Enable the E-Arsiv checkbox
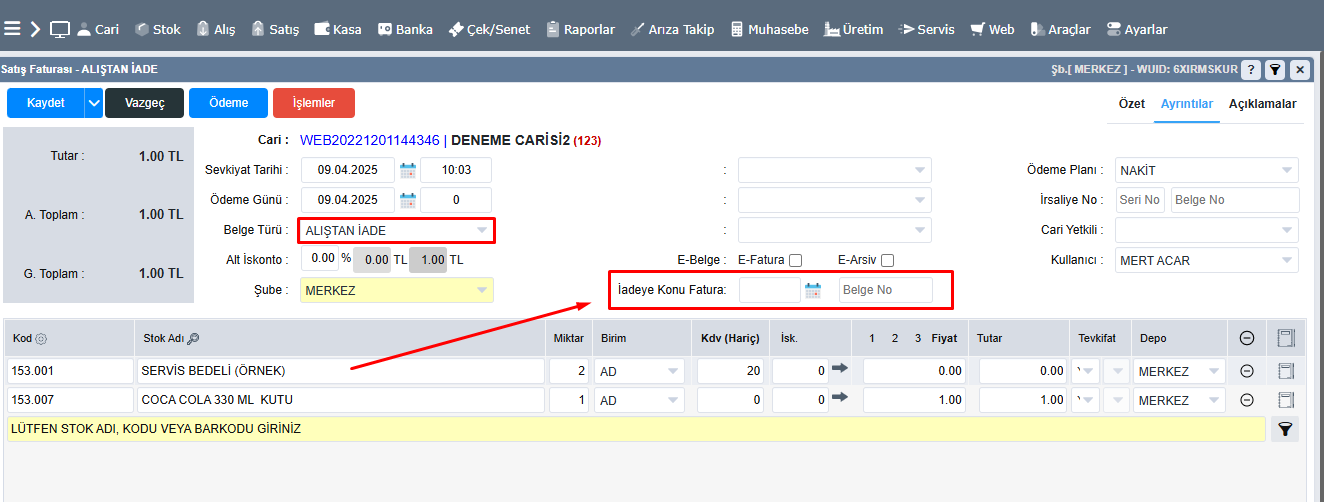1324x502 pixels. [x=887, y=260]
